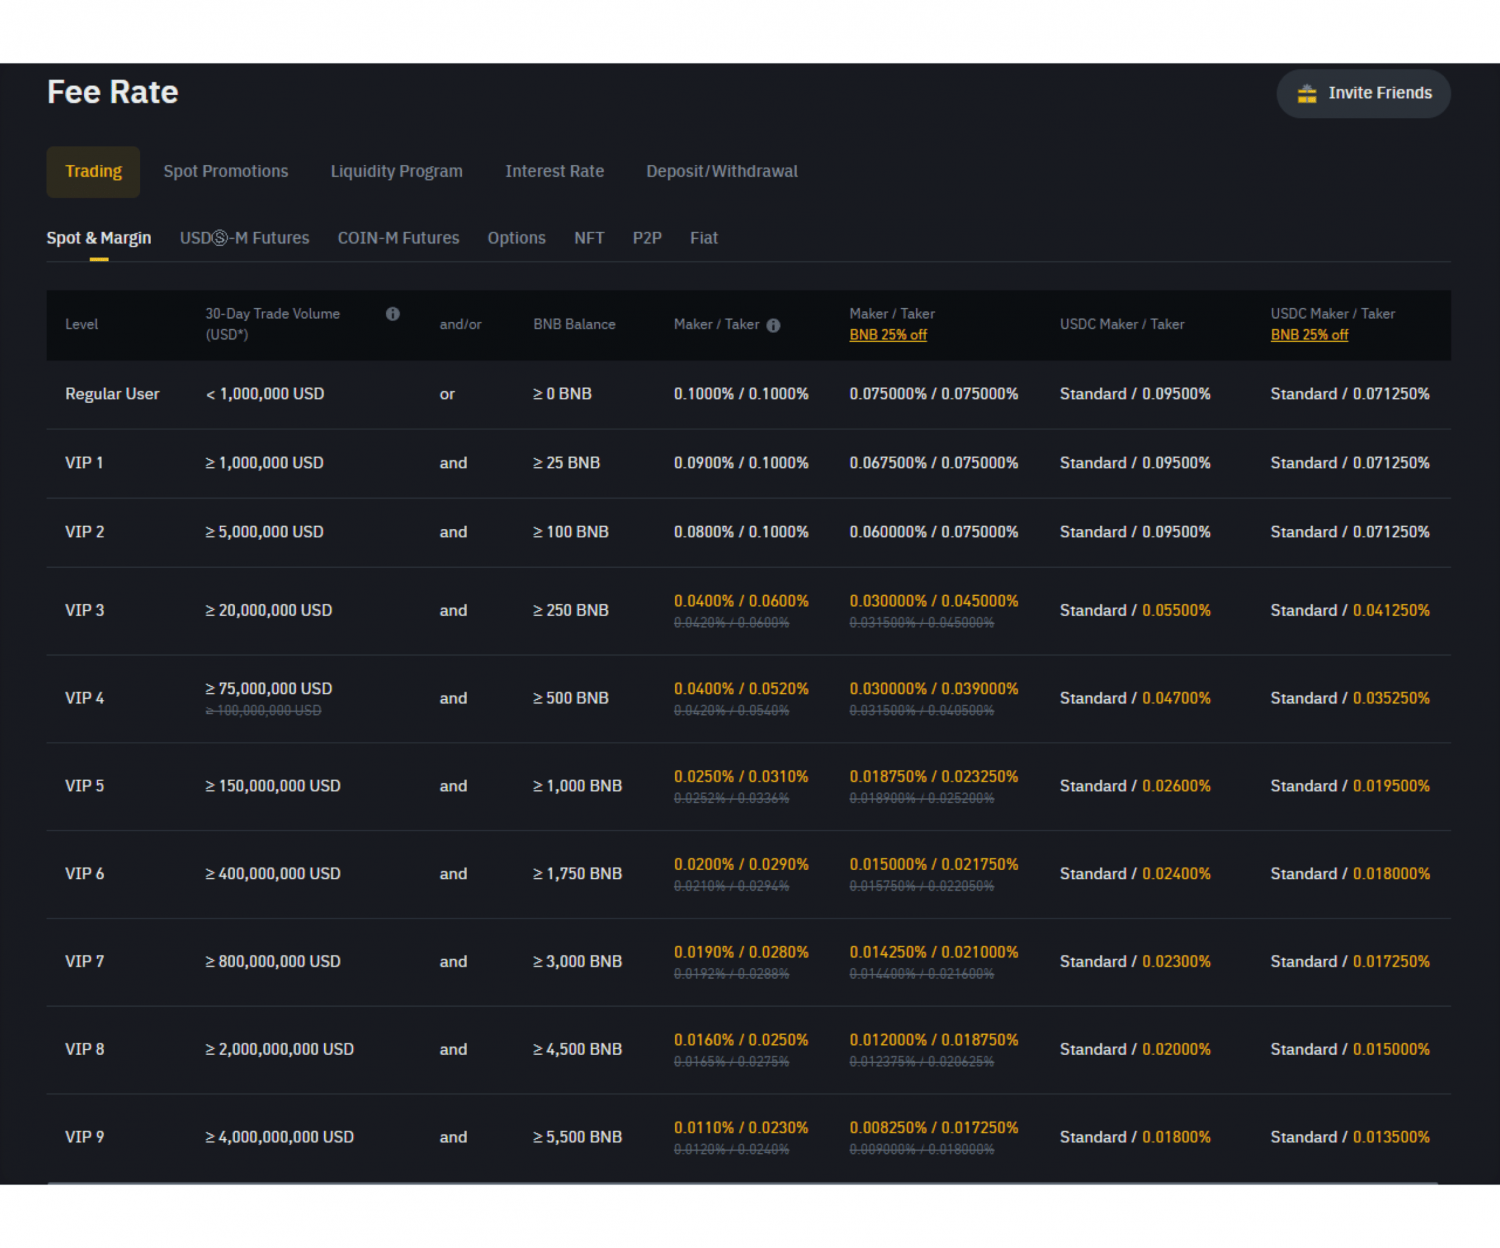The width and height of the screenshot is (1500, 1248).
Task: Switch to the Liquidity Program tab
Action: click(396, 171)
